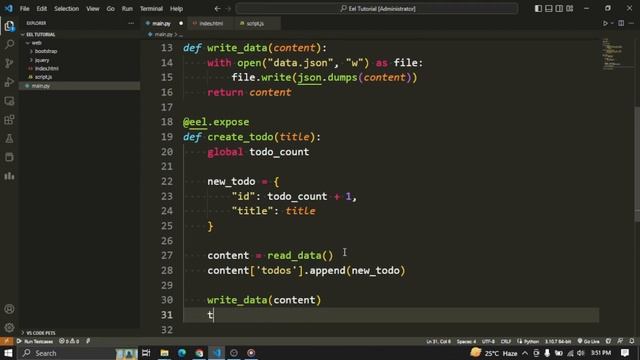Open the notifications bell in status bar
The image size is (640, 360).
point(631,341)
